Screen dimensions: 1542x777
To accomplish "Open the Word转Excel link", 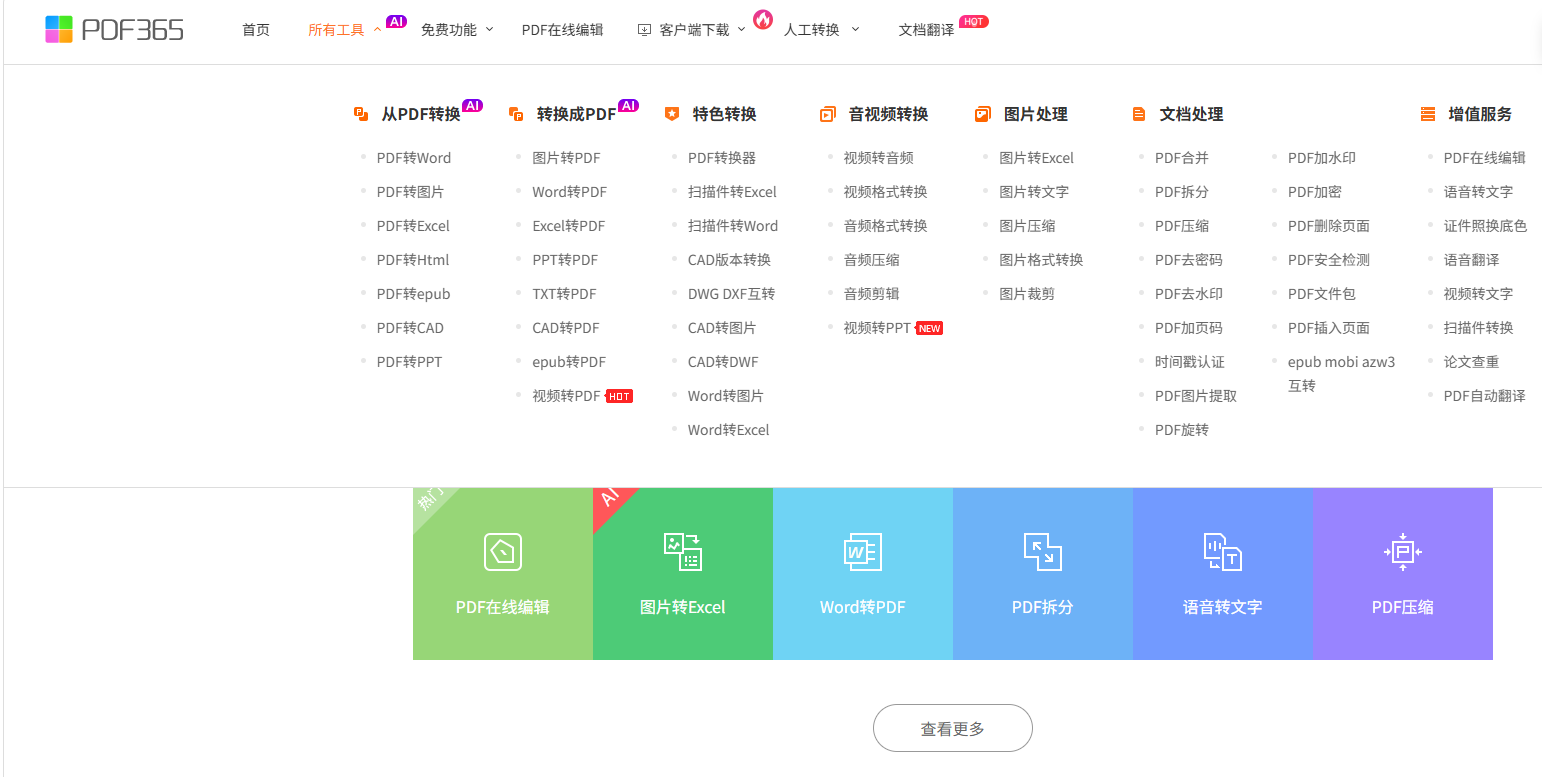I will tap(729, 430).
